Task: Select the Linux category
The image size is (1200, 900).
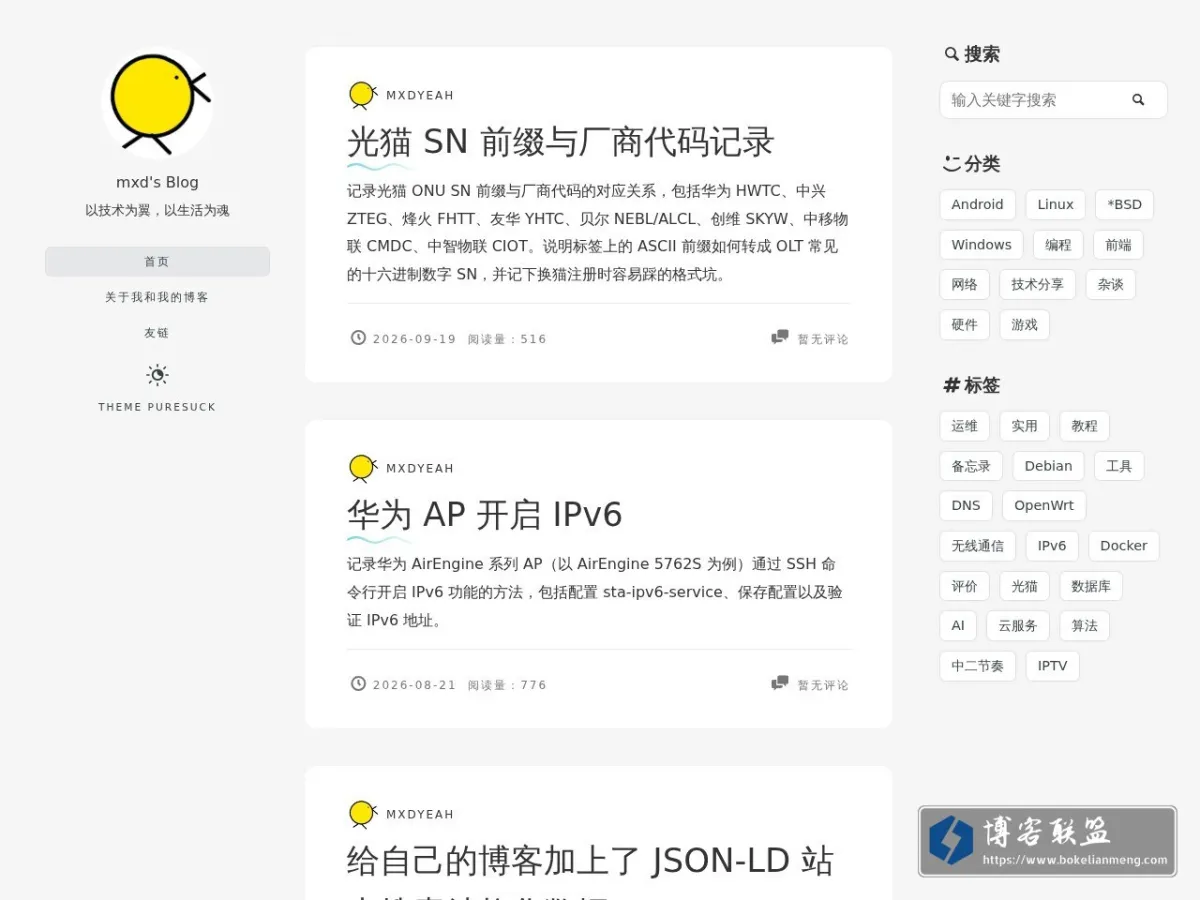Action: (1055, 204)
